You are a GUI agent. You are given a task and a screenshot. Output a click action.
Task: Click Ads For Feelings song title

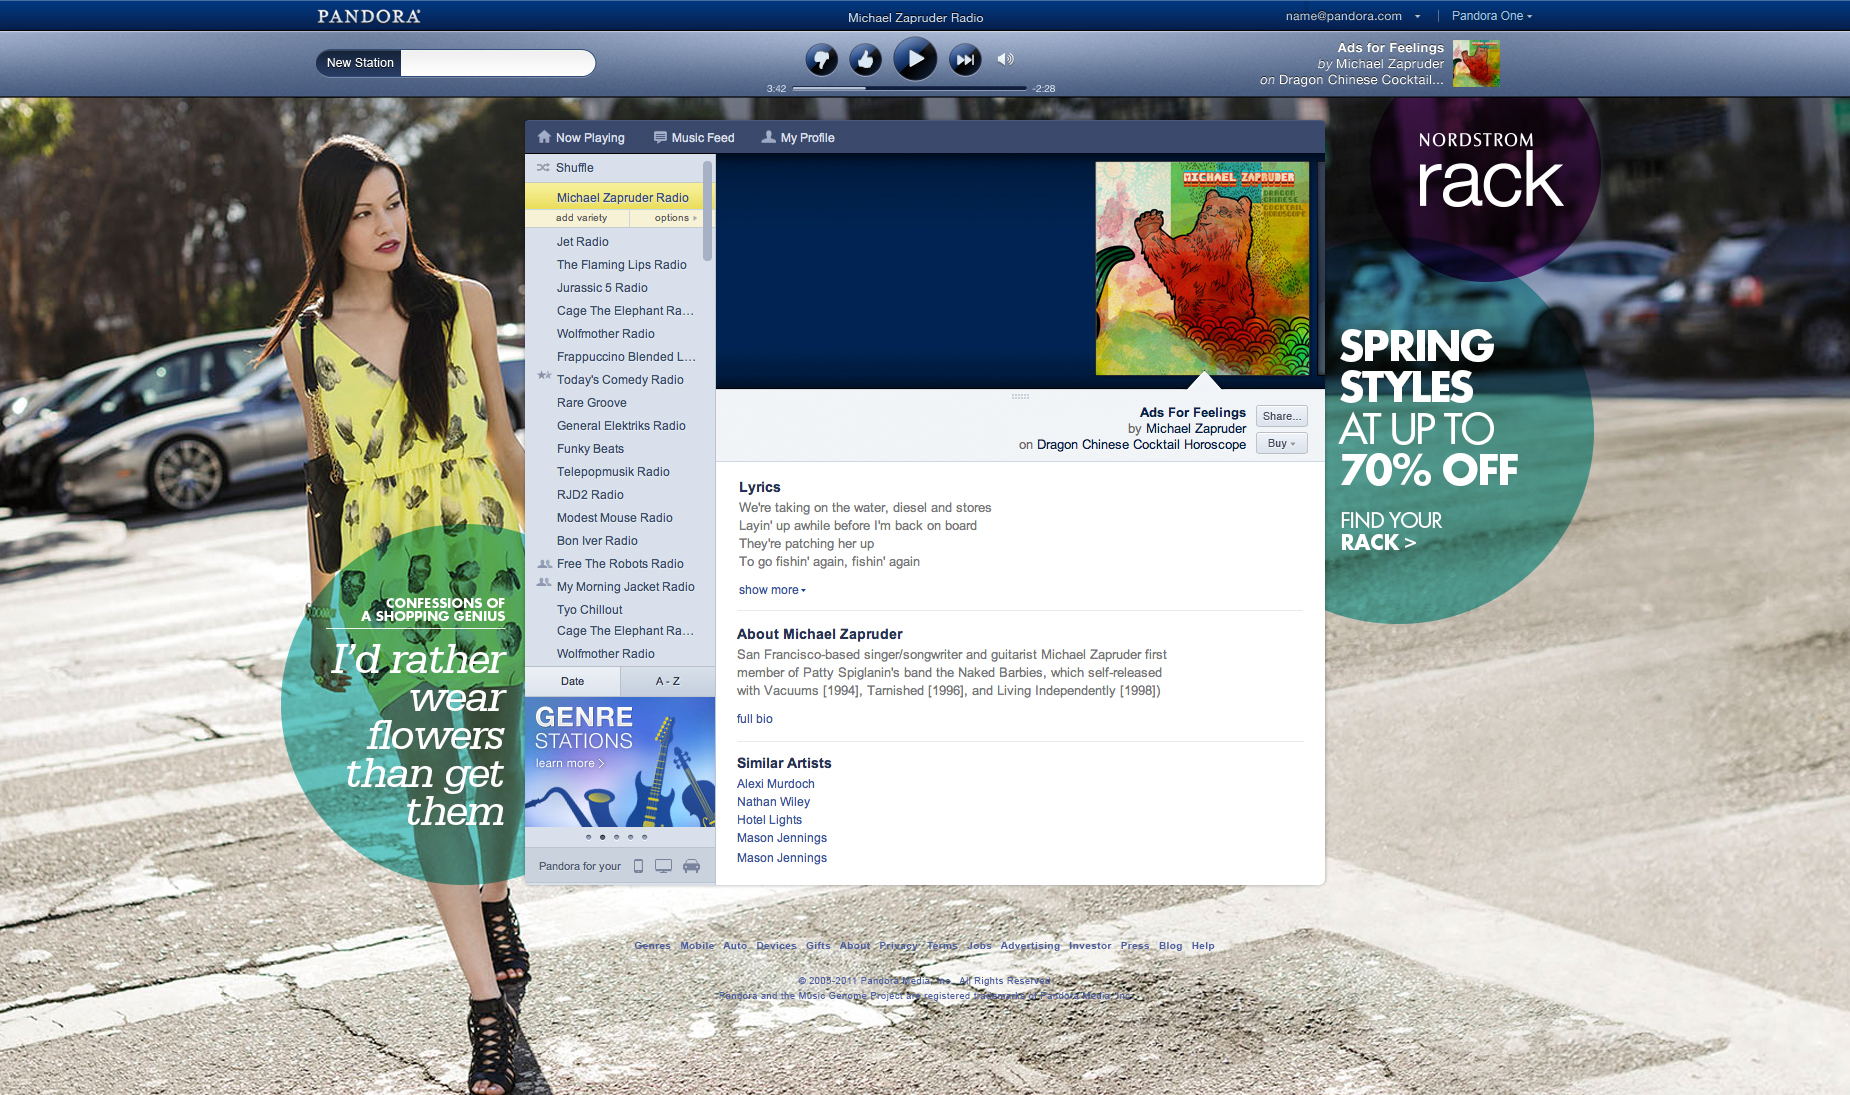pyautogui.click(x=1192, y=412)
